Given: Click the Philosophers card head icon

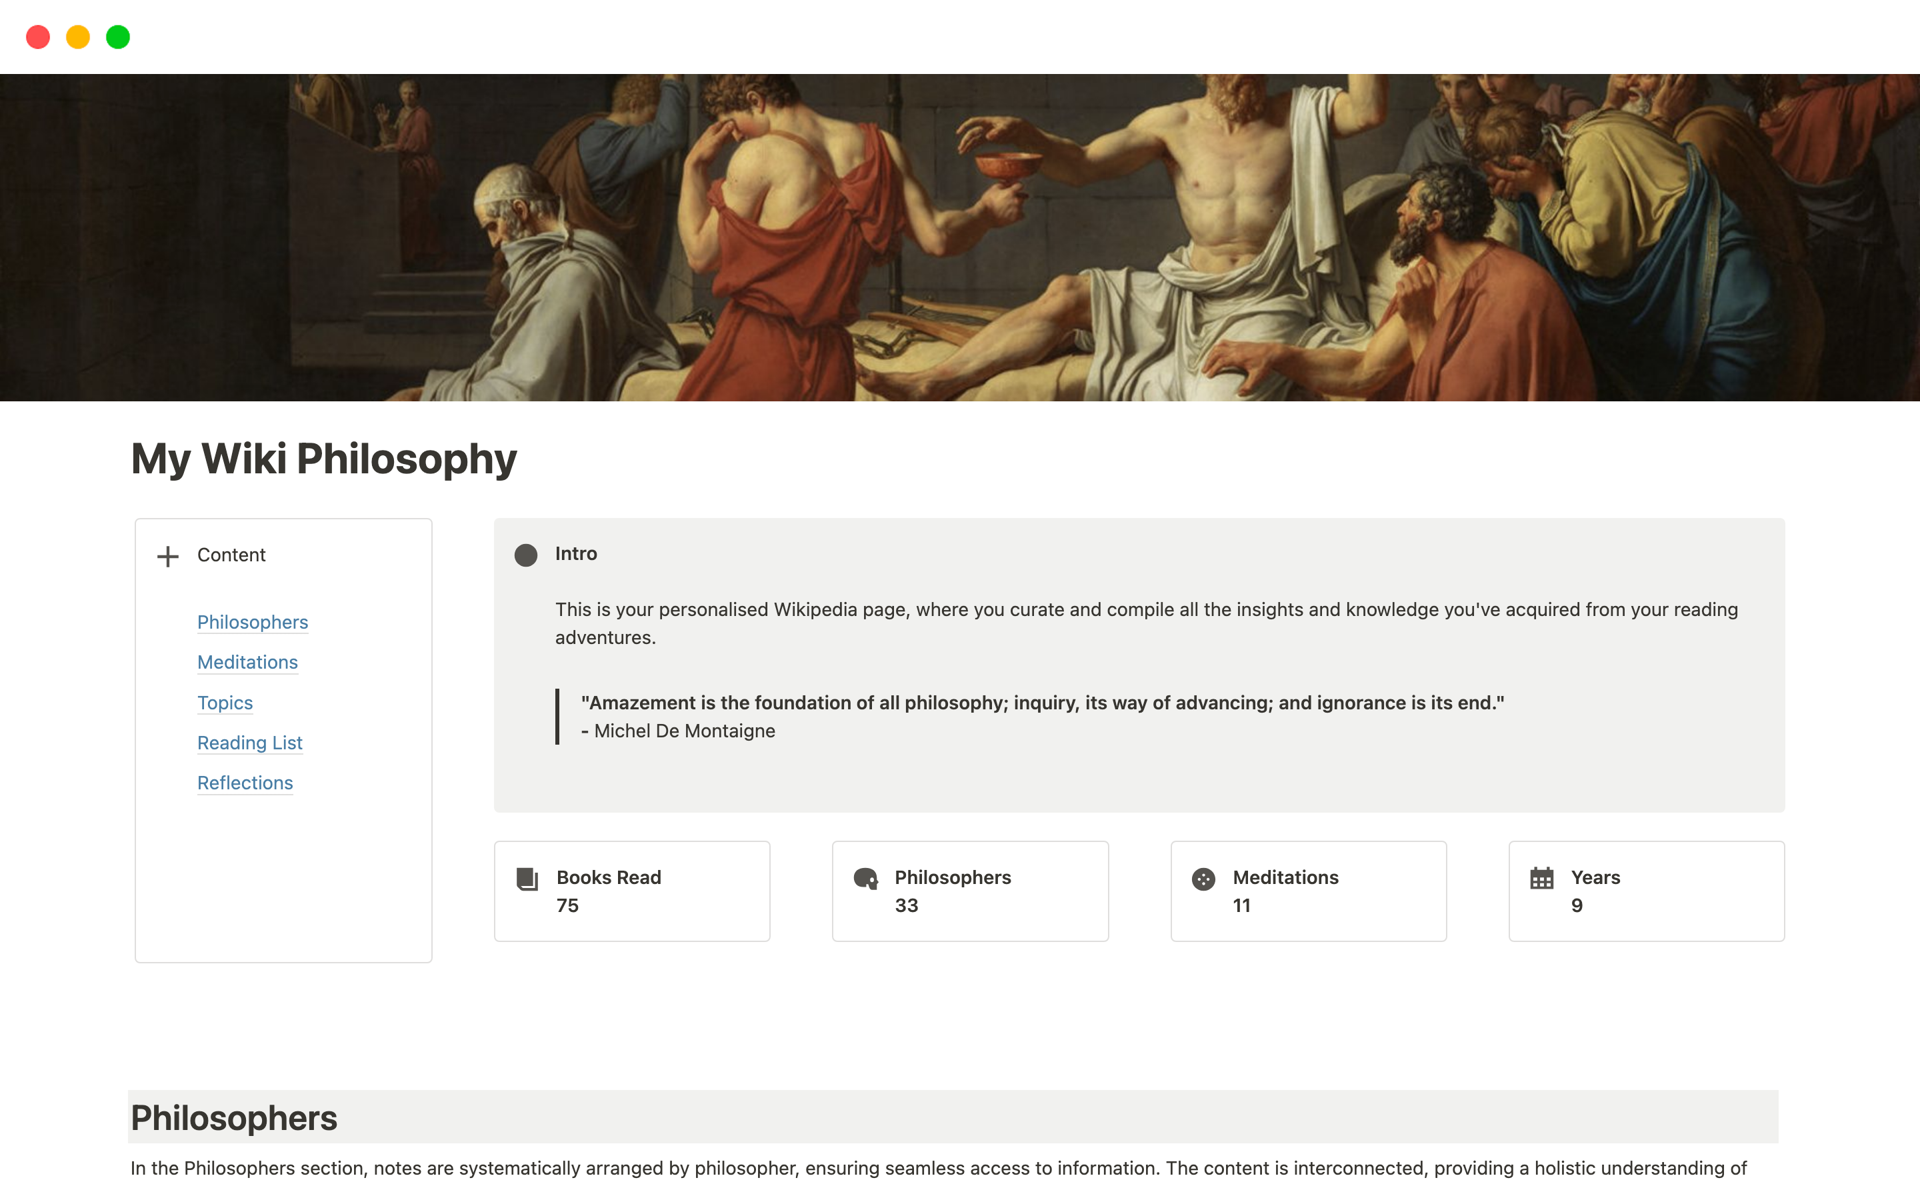Looking at the screenshot, I should click(x=866, y=879).
